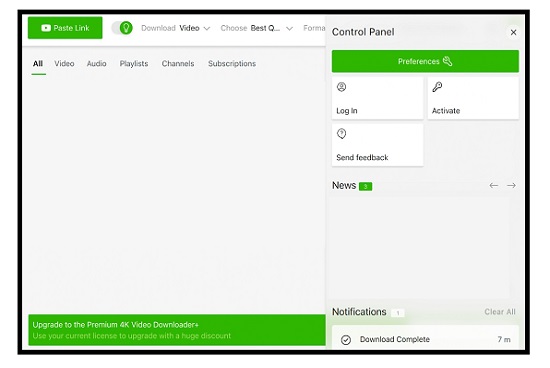Click Clear All notifications
Screen dimensions: 550x368
point(500,312)
